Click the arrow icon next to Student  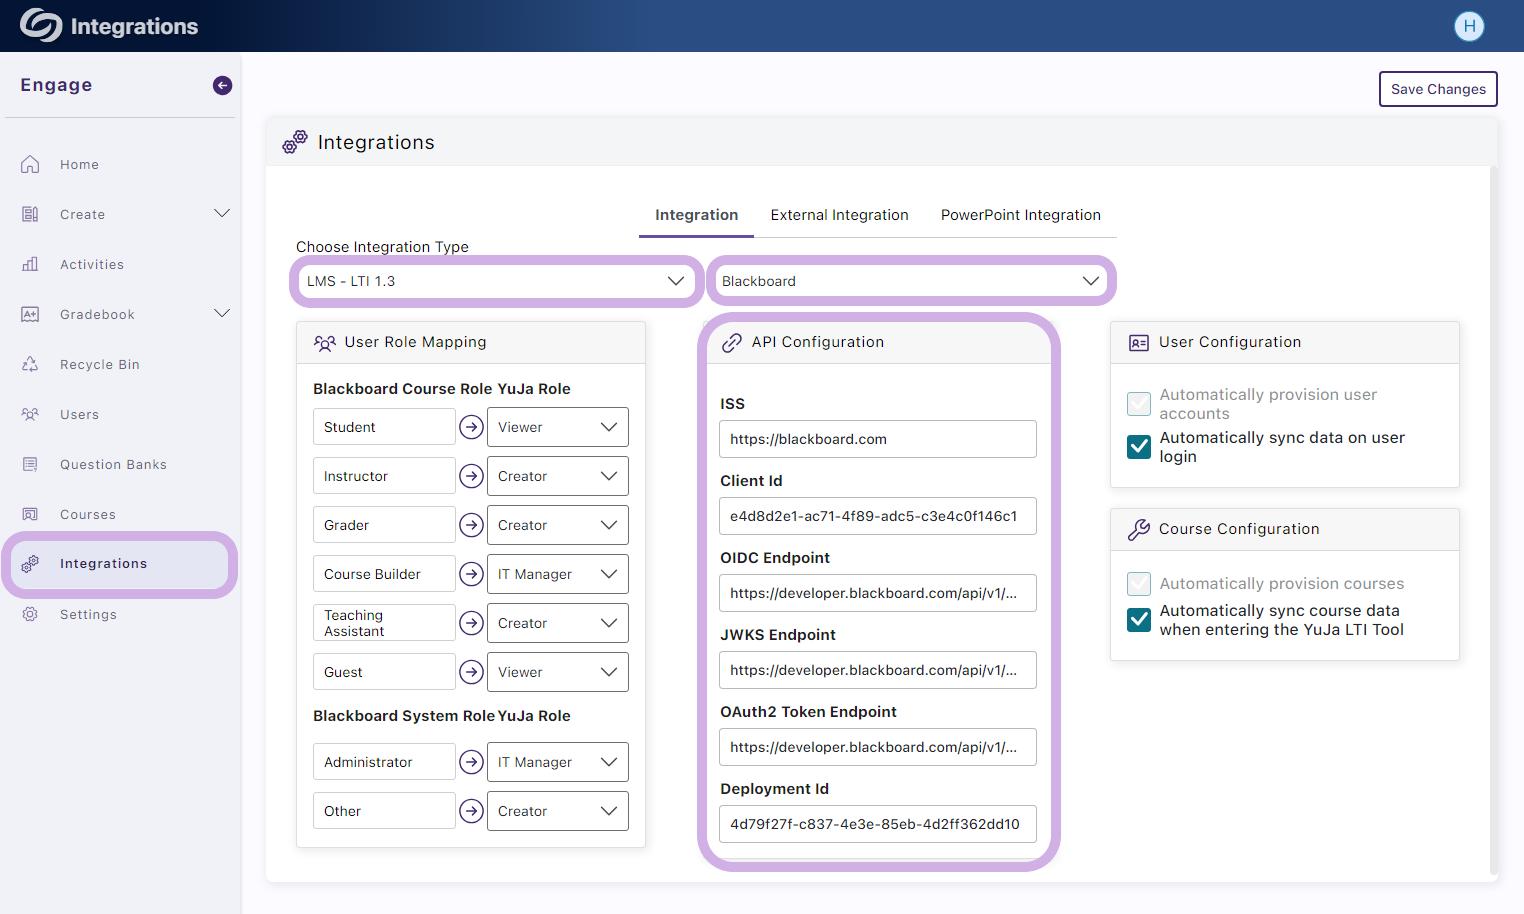[471, 427]
